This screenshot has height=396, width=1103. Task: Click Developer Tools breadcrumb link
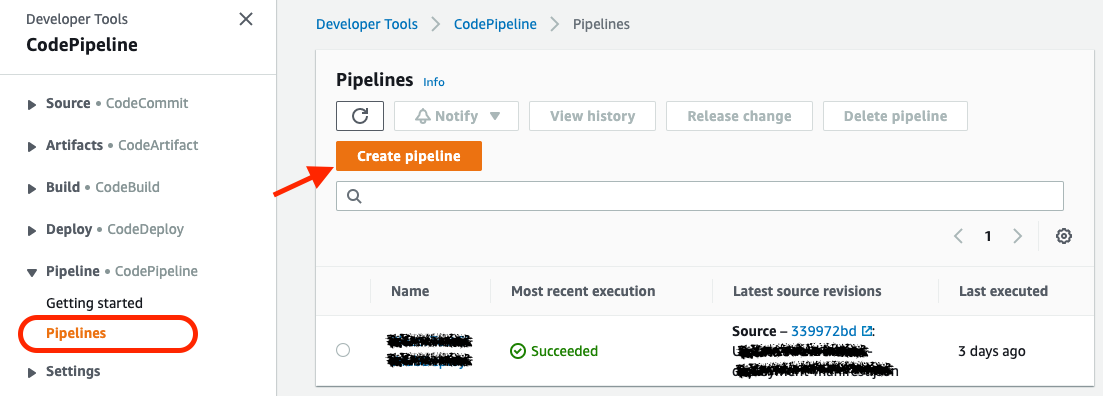[366, 24]
